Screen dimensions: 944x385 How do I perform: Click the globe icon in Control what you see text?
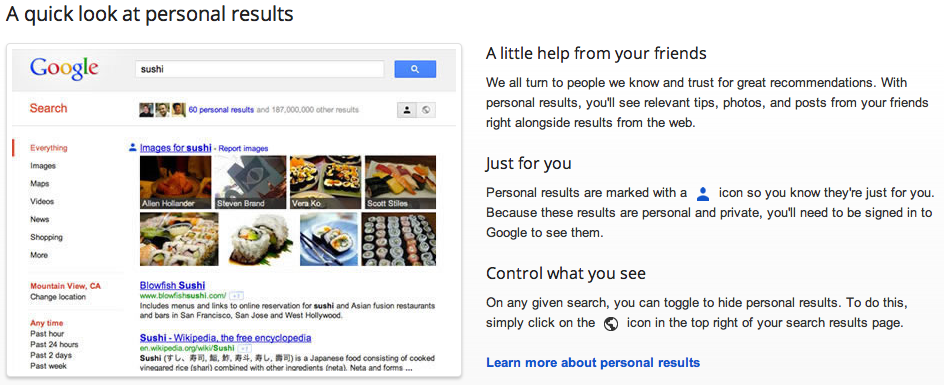610,324
